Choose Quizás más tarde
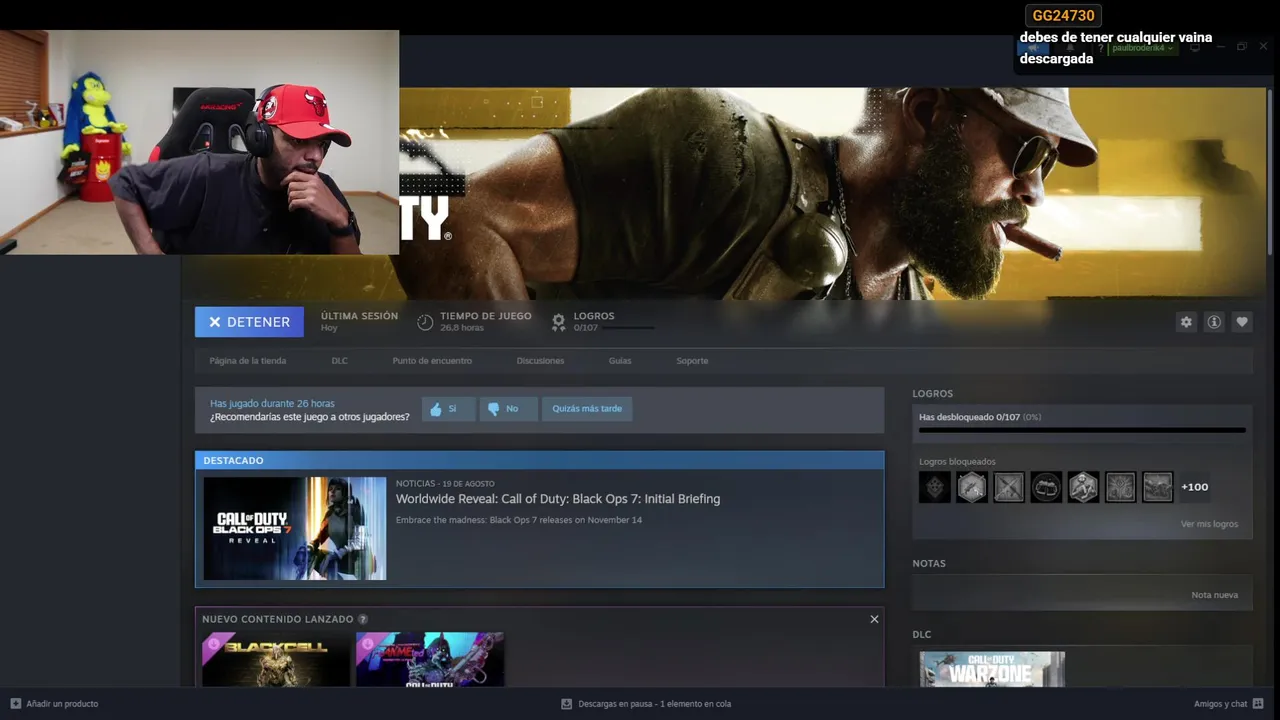 pyautogui.click(x=587, y=408)
